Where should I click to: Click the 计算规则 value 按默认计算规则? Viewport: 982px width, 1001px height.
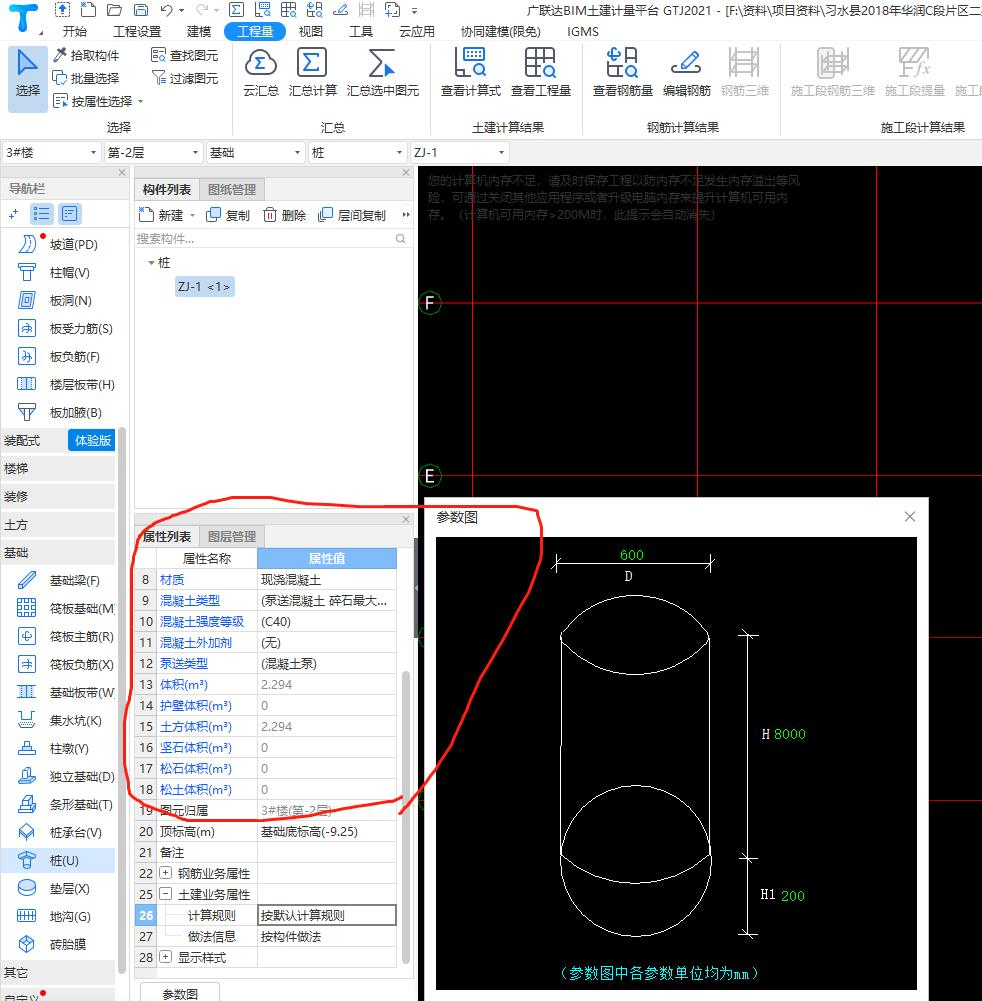click(x=327, y=915)
